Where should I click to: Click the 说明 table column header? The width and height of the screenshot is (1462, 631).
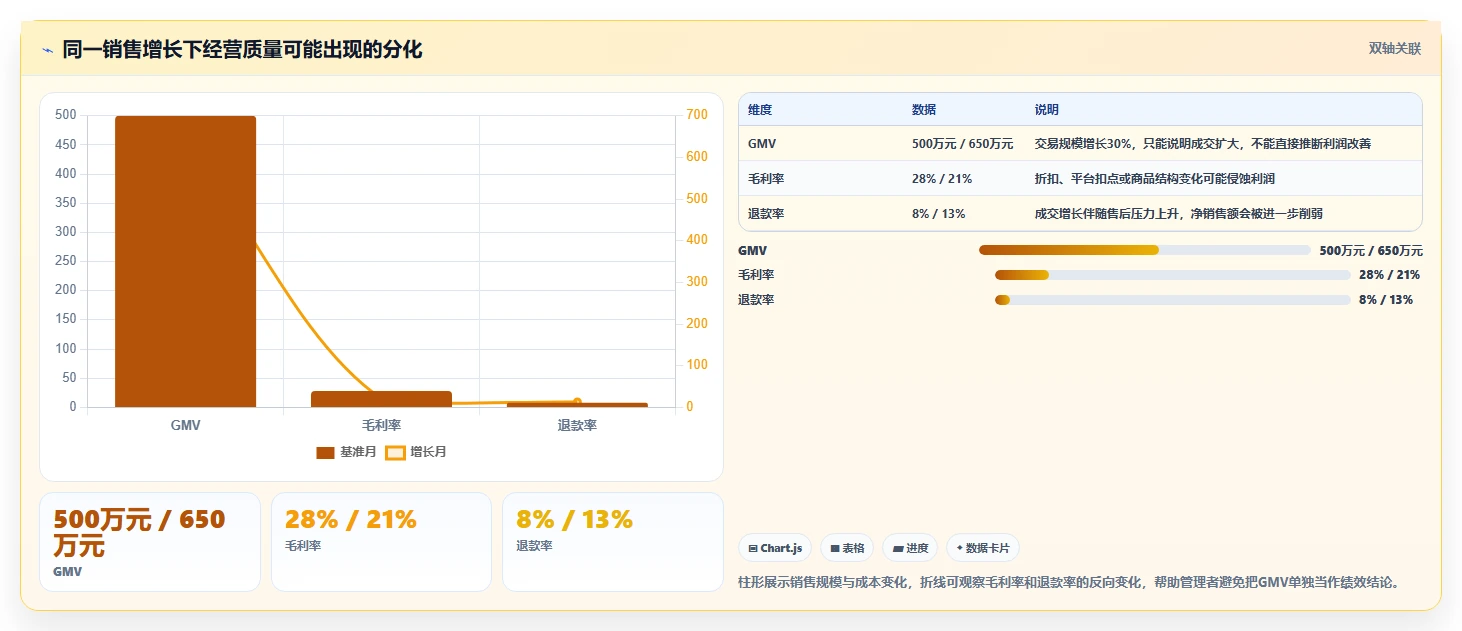pos(1047,110)
